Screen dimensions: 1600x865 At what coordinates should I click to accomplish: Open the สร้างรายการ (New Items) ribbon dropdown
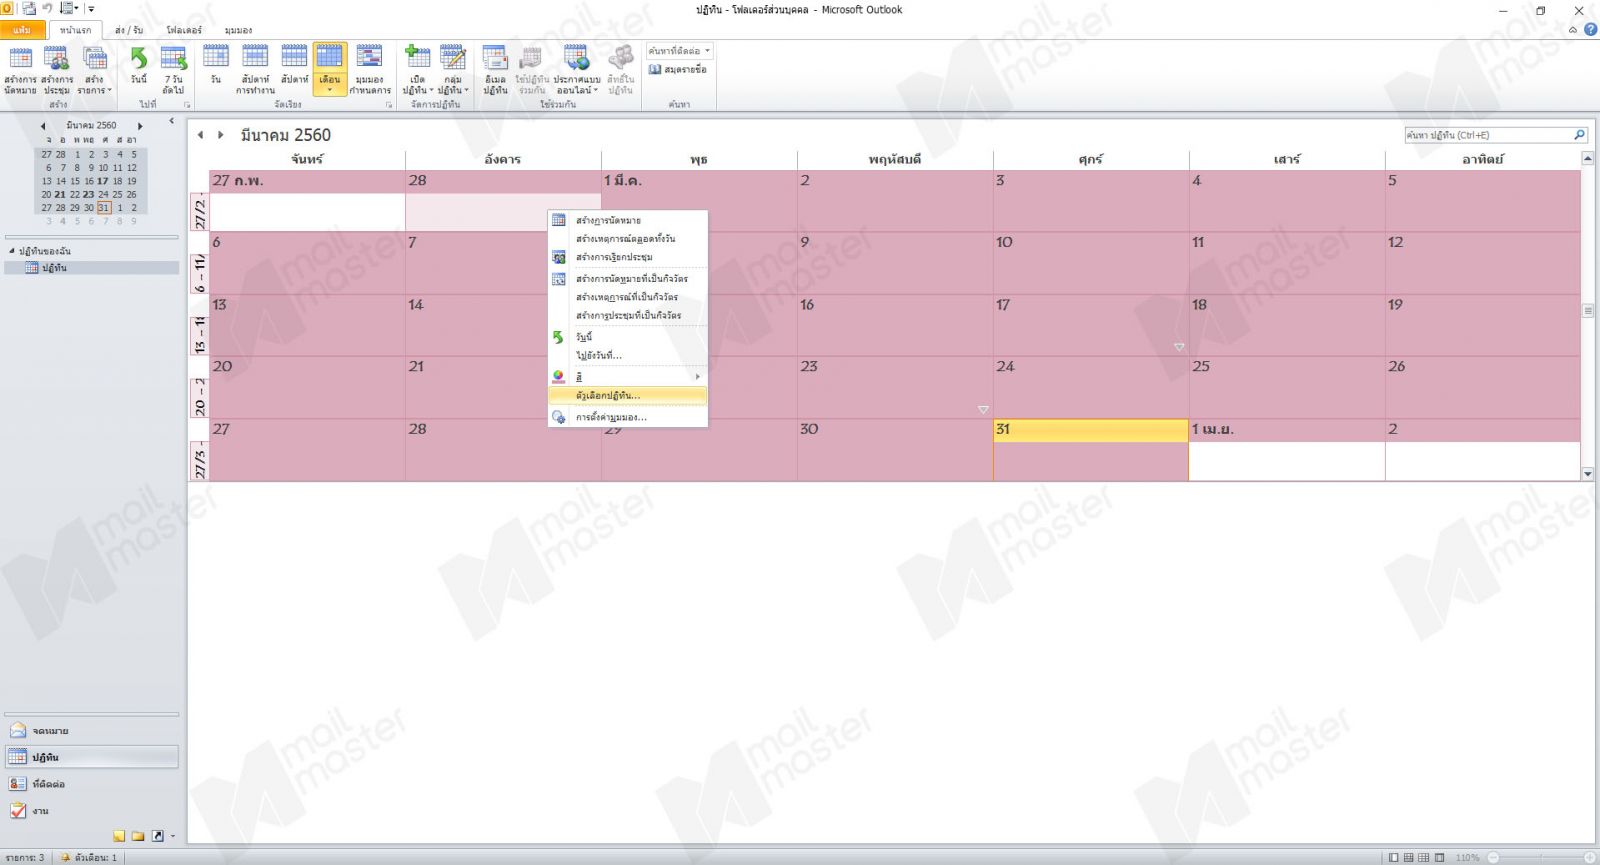coord(94,70)
